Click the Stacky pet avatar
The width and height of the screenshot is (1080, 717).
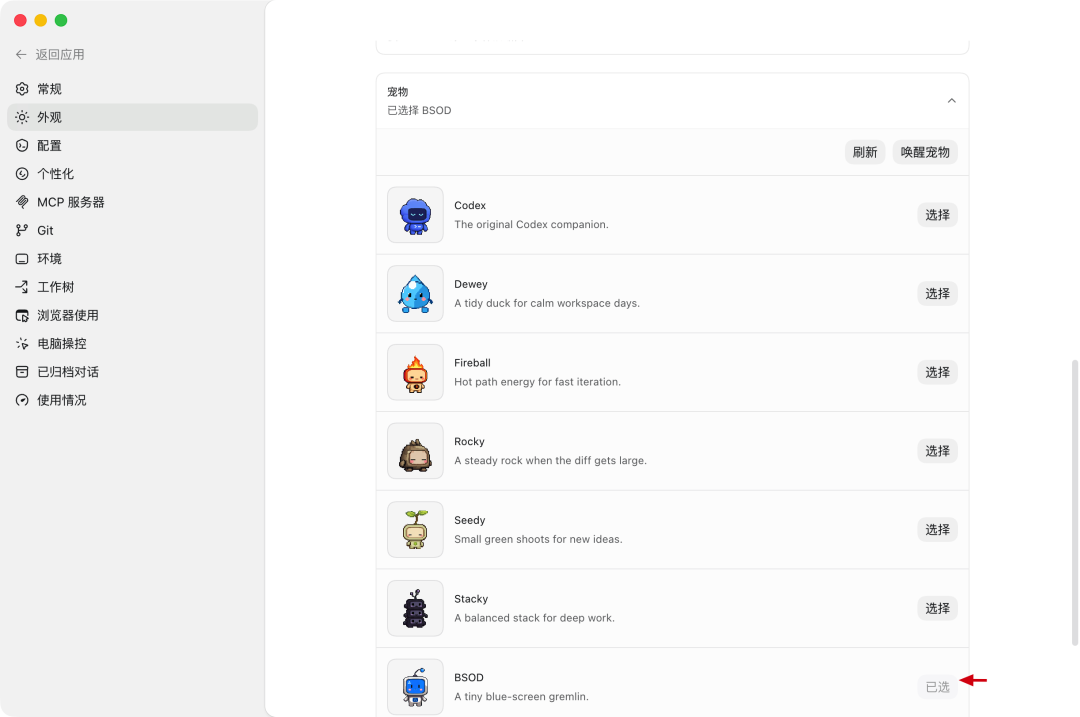pyautogui.click(x=415, y=608)
